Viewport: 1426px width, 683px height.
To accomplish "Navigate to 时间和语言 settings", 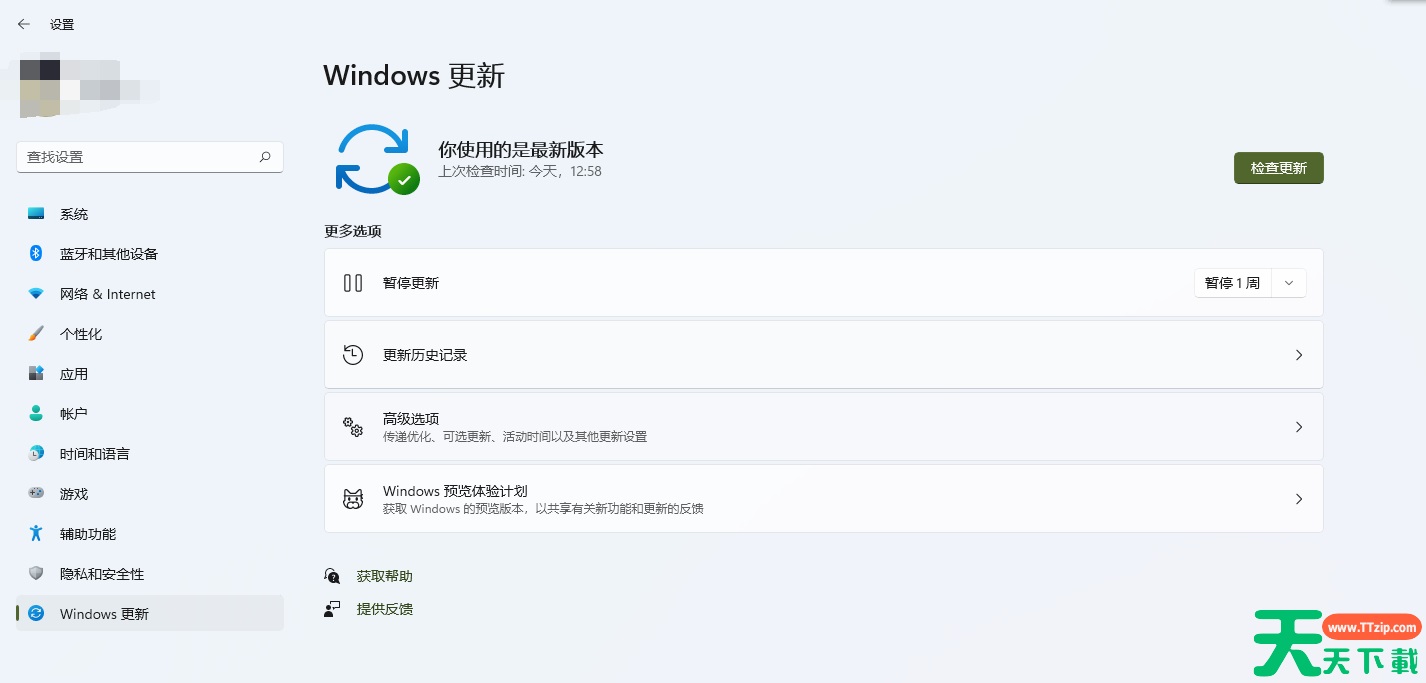I will click(150, 454).
